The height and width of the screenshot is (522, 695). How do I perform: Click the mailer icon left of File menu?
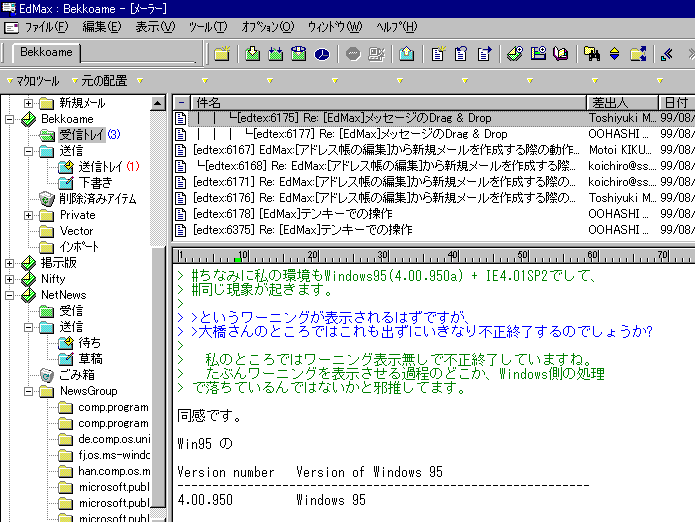tap(11, 27)
